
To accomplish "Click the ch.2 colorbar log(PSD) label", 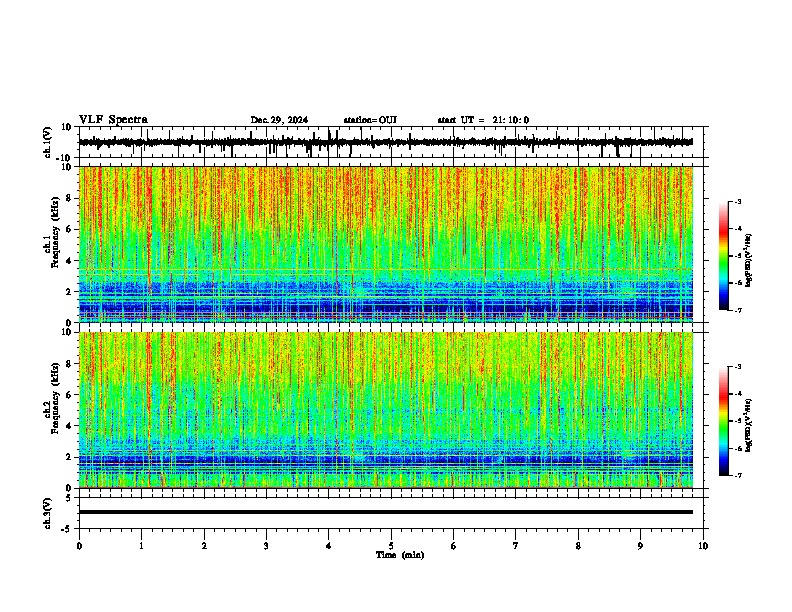I will tap(749, 425).
